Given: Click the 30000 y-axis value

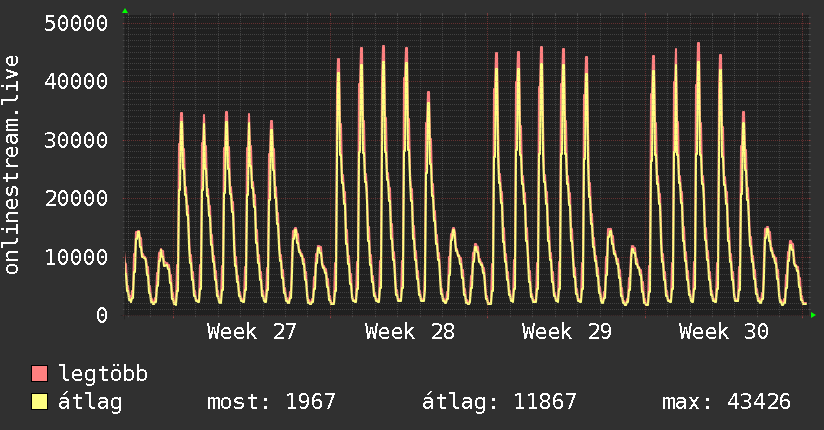Looking at the screenshot, I should [76, 140].
